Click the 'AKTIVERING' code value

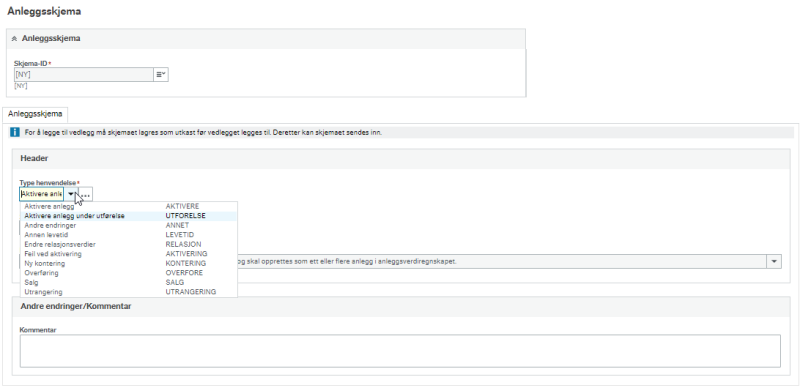pyautogui.click(x=186, y=254)
